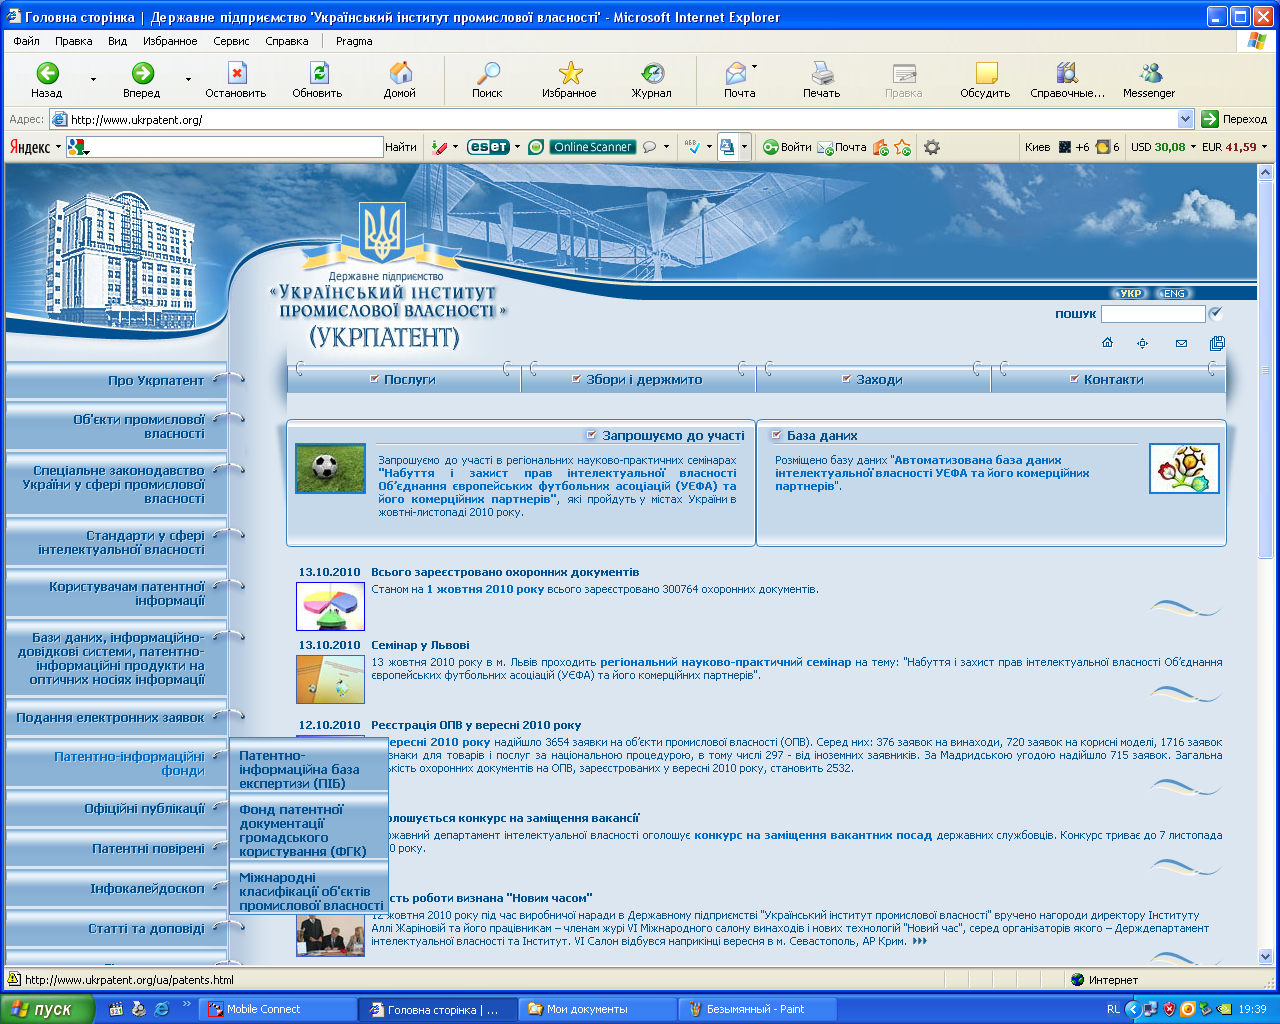The width and height of the screenshot is (1280, 1024).
Task: Open the Вид menu
Action: tap(118, 41)
